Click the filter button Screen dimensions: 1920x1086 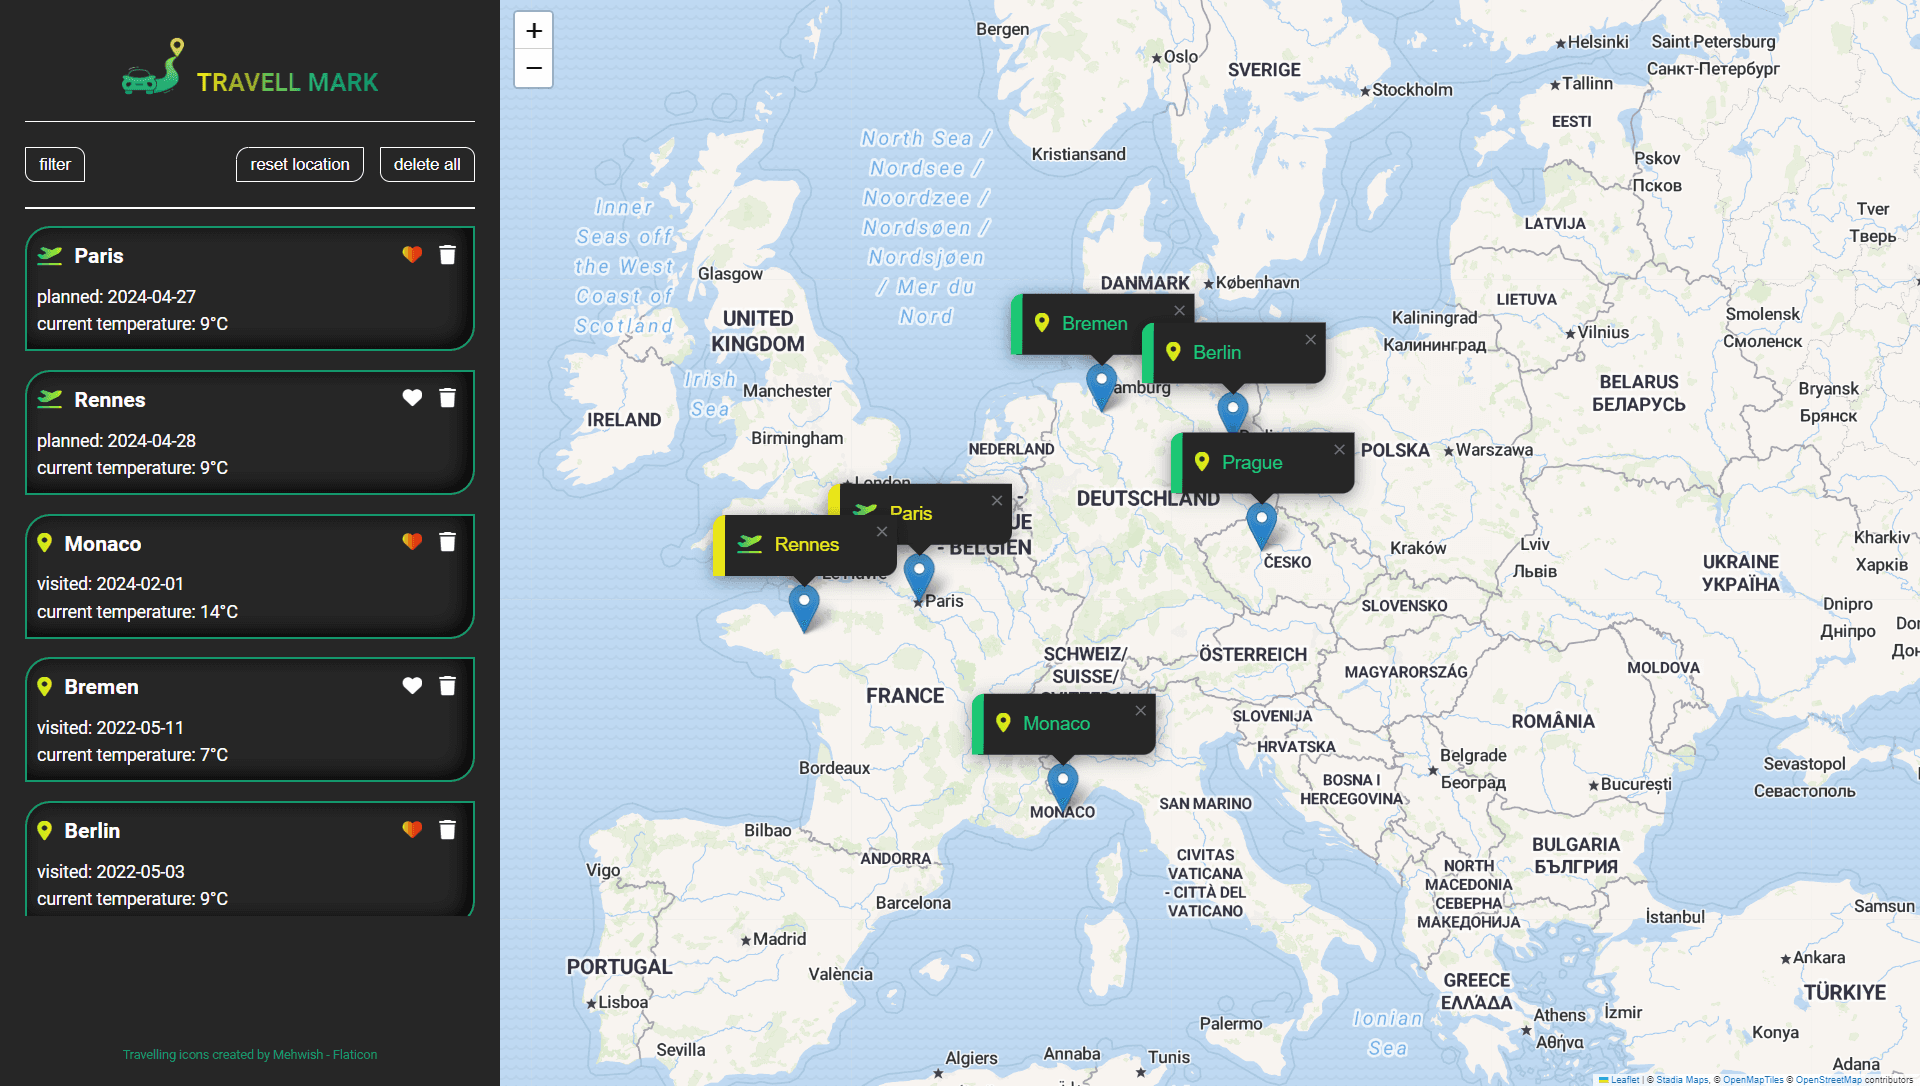pos(54,163)
